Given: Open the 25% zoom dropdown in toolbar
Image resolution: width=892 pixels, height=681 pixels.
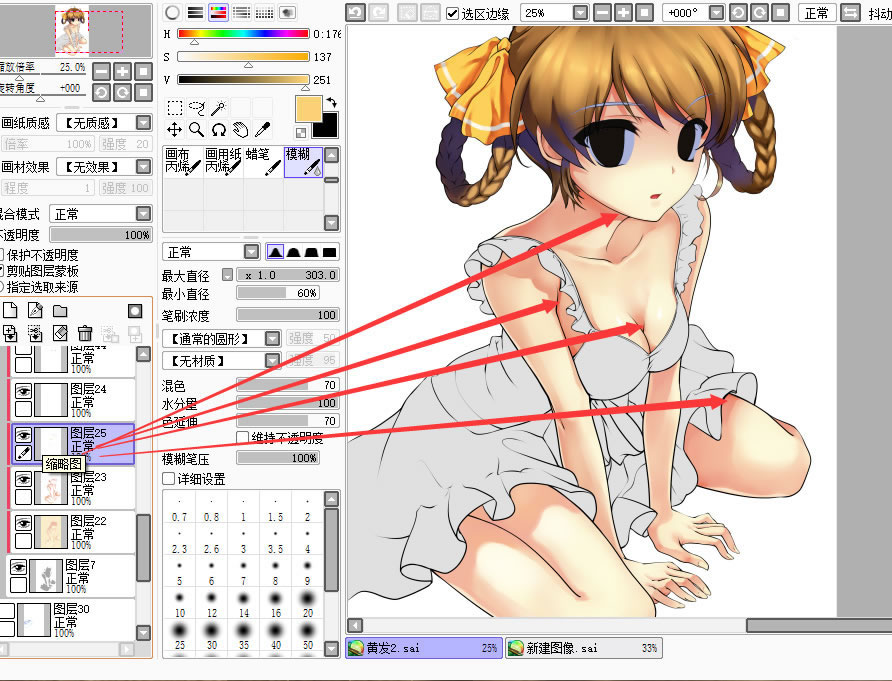Looking at the screenshot, I should (x=580, y=13).
